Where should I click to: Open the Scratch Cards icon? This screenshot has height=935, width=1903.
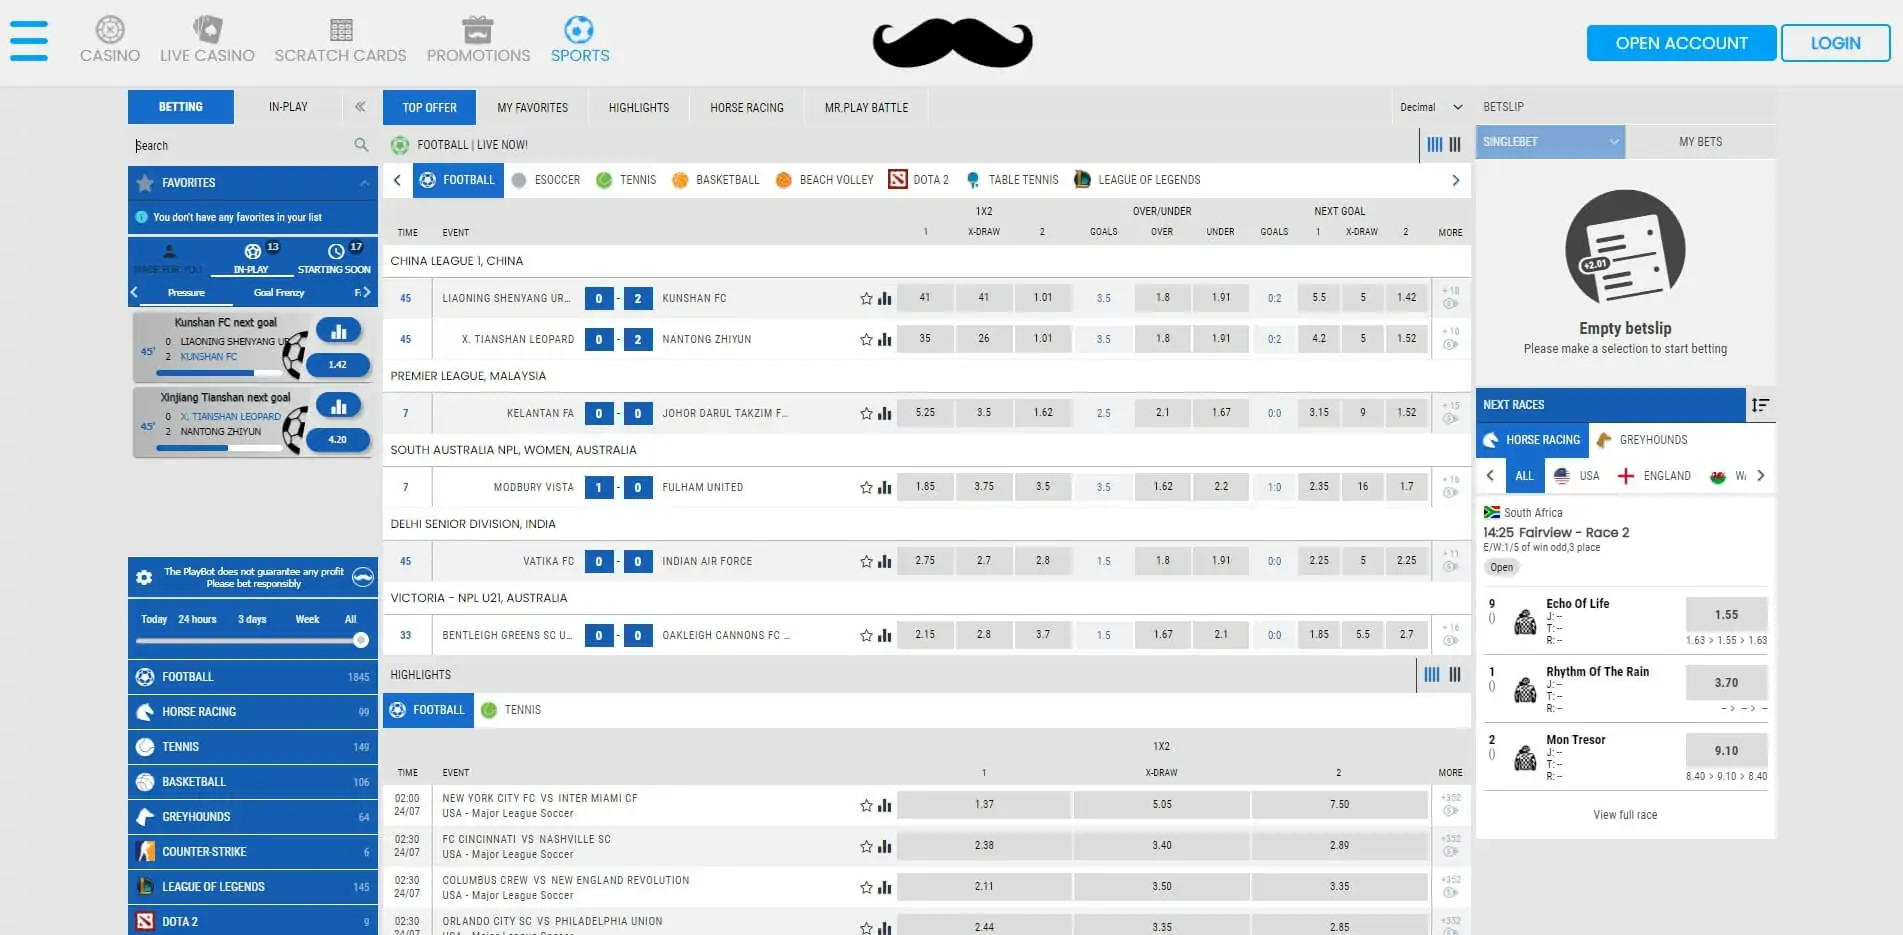tap(340, 30)
